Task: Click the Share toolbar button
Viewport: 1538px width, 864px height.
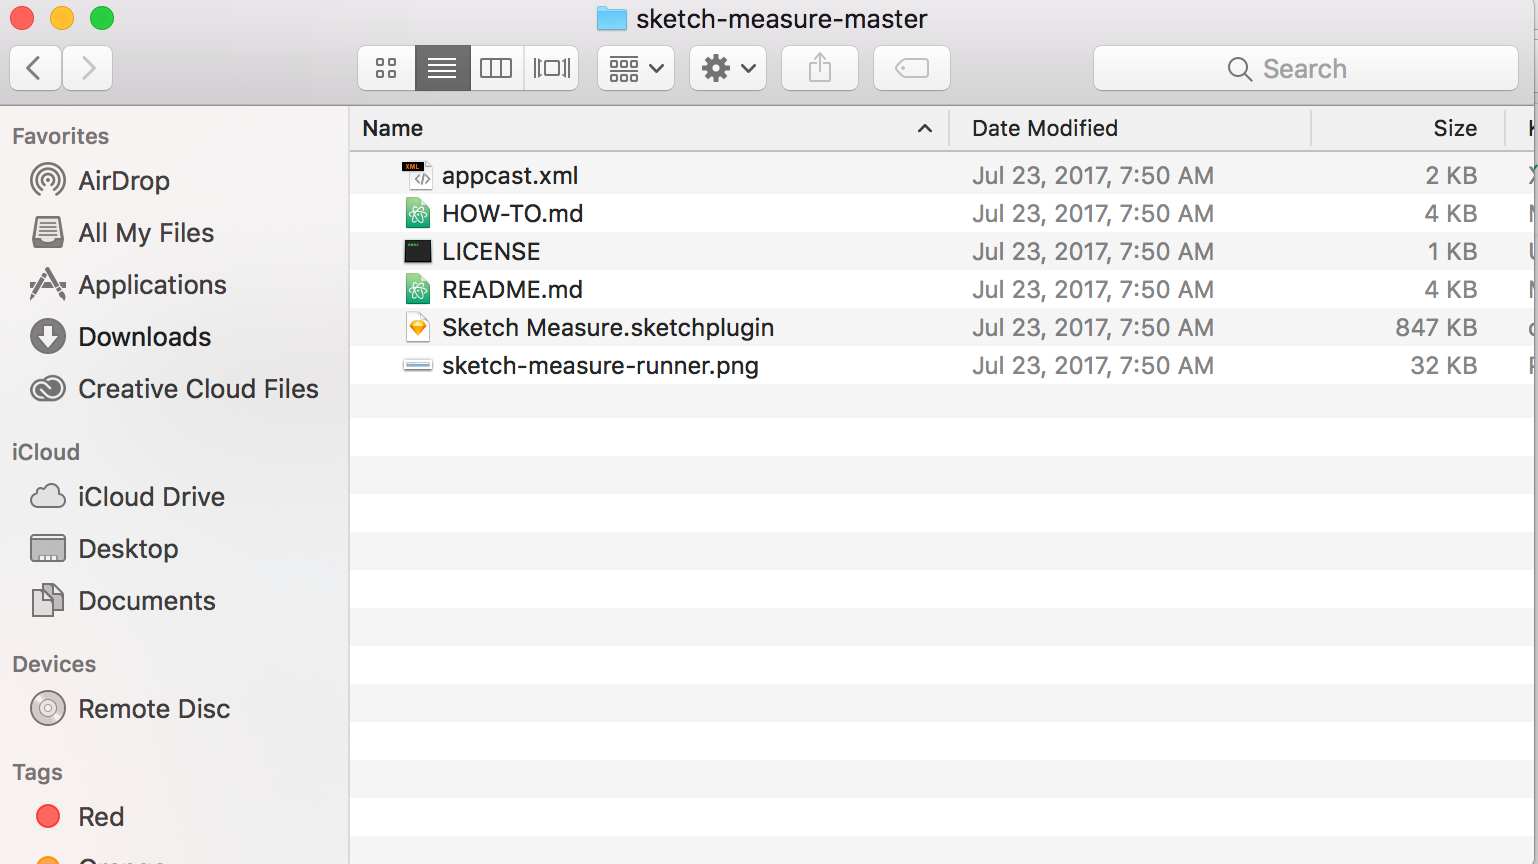Action: click(820, 68)
